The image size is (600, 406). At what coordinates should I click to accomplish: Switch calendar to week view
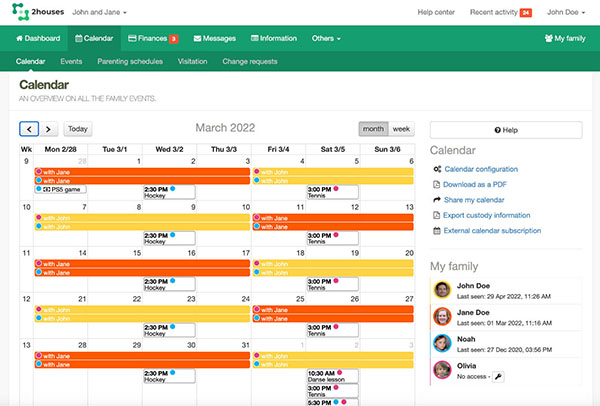(x=401, y=129)
